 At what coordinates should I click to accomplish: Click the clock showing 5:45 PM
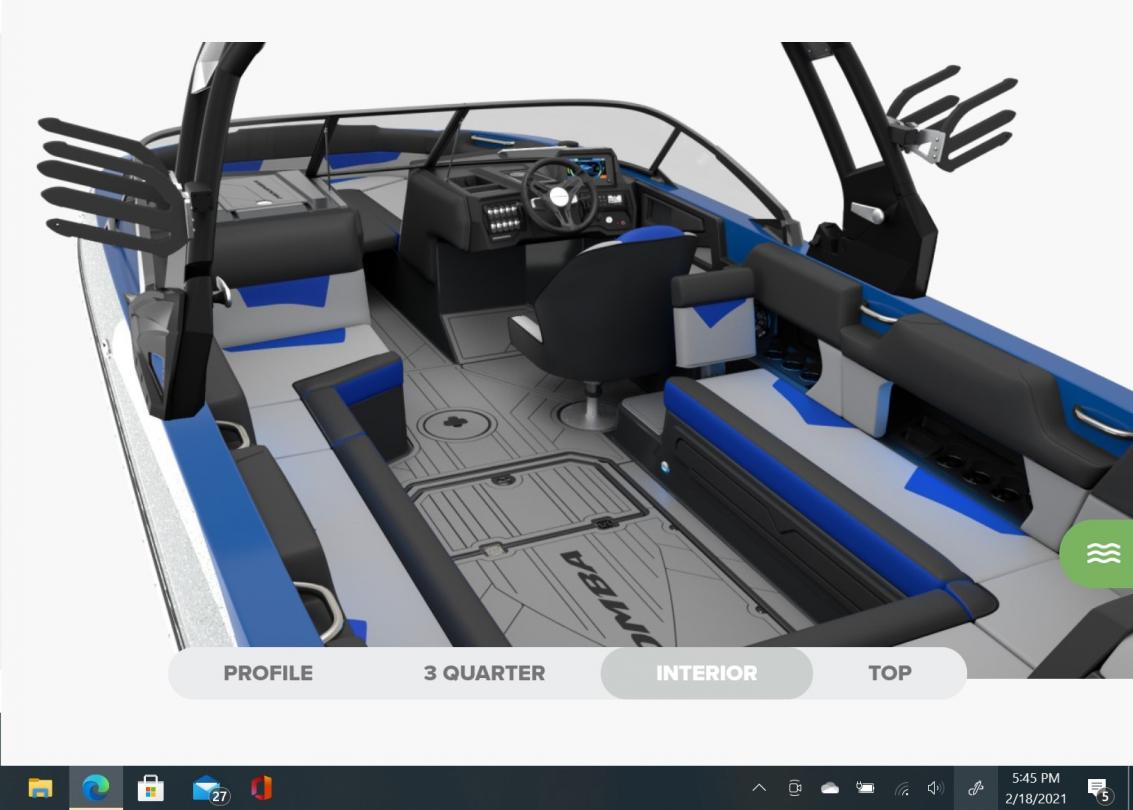[x=1035, y=788]
